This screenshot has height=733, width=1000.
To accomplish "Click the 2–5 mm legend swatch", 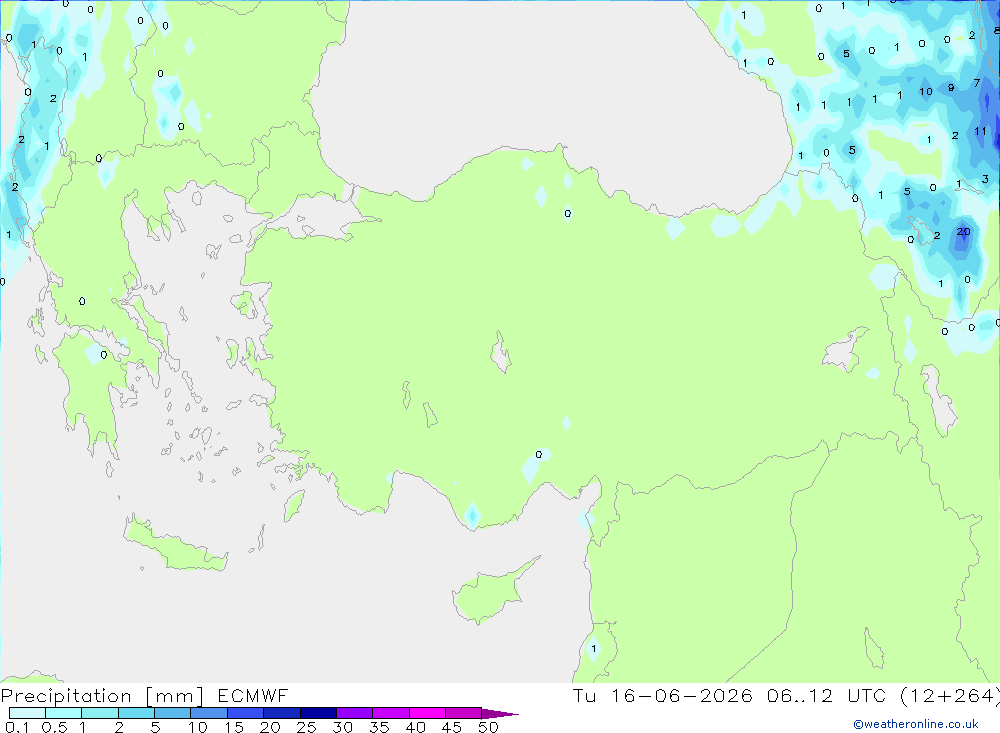I will [x=136, y=713].
